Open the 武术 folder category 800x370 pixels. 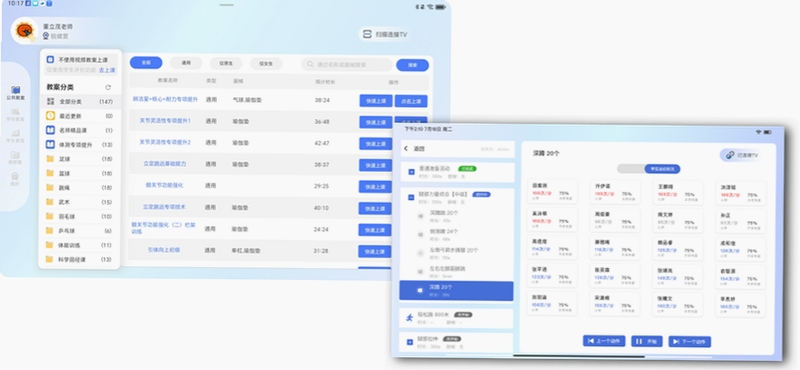click(x=80, y=202)
